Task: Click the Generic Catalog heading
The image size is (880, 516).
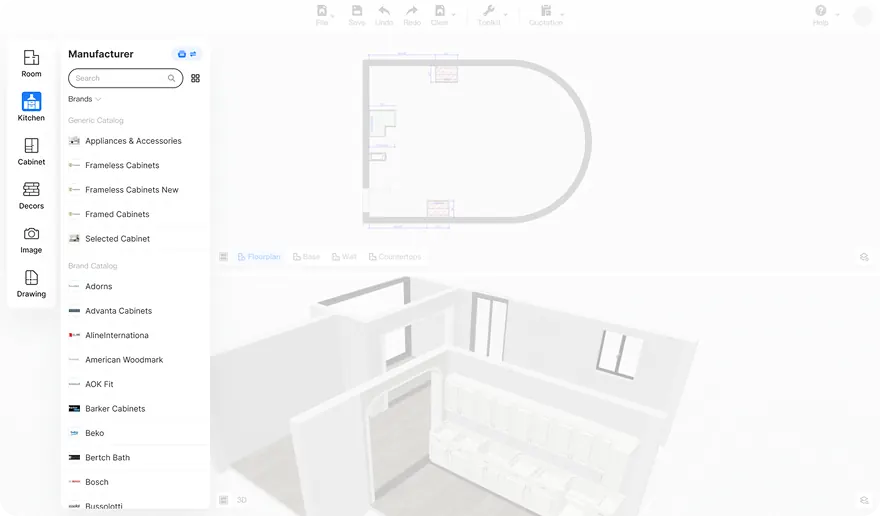Action: coord(95,120)
